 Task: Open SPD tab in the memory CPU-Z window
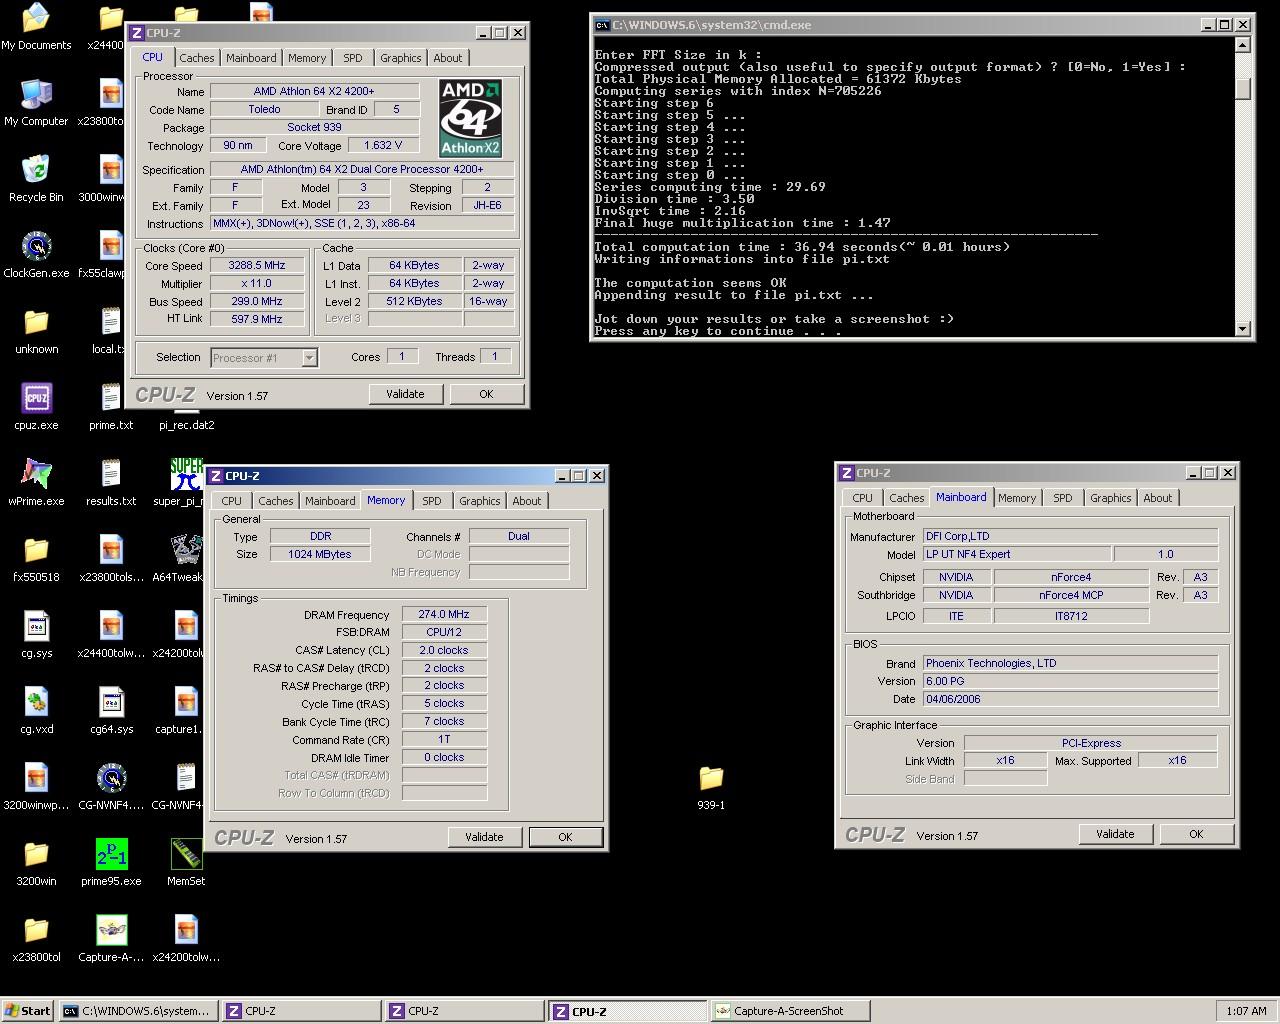(431, 501)
